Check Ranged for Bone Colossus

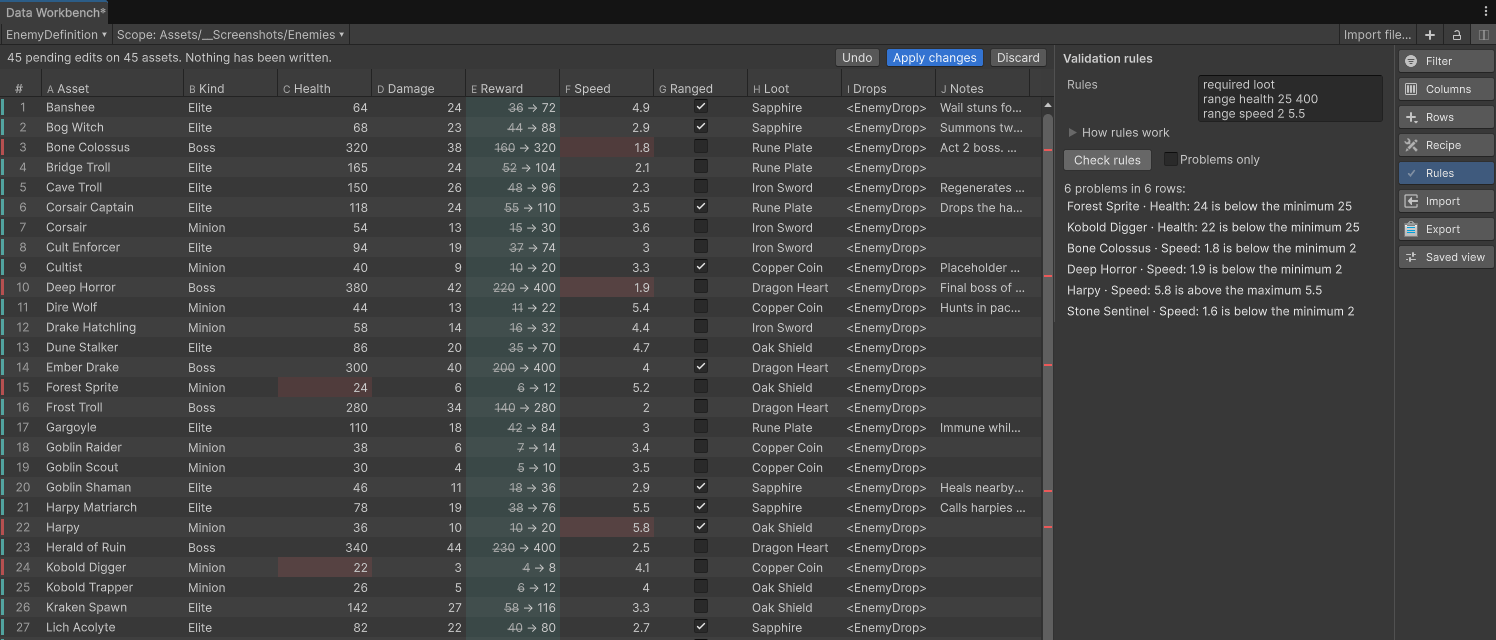pos(701,146)
